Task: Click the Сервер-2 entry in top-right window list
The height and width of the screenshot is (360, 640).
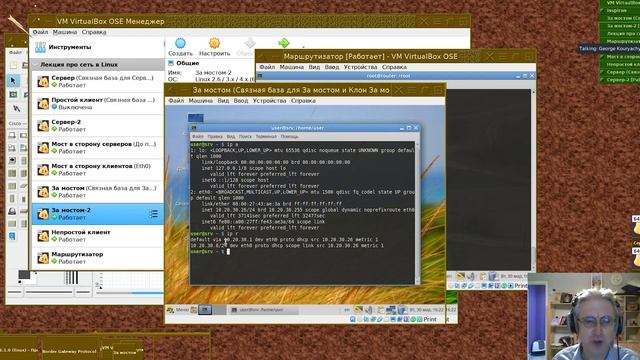Action: [620, 80]
